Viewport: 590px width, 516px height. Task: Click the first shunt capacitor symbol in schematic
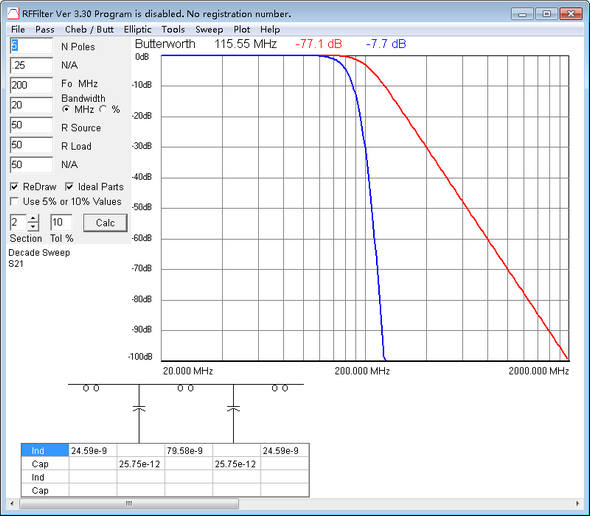point(139,409)
